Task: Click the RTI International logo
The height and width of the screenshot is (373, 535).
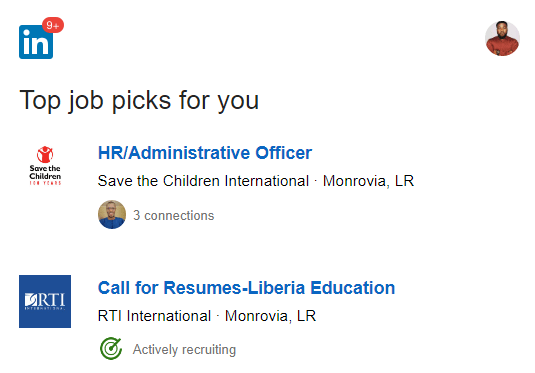Action: click(x=45, y=301)
